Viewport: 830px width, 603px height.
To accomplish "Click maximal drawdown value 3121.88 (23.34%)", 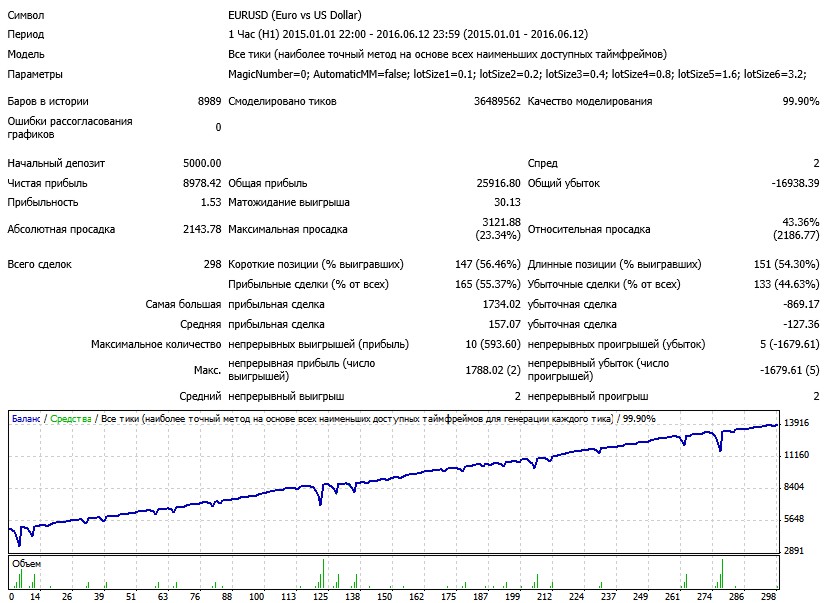I will click(498, 229).
